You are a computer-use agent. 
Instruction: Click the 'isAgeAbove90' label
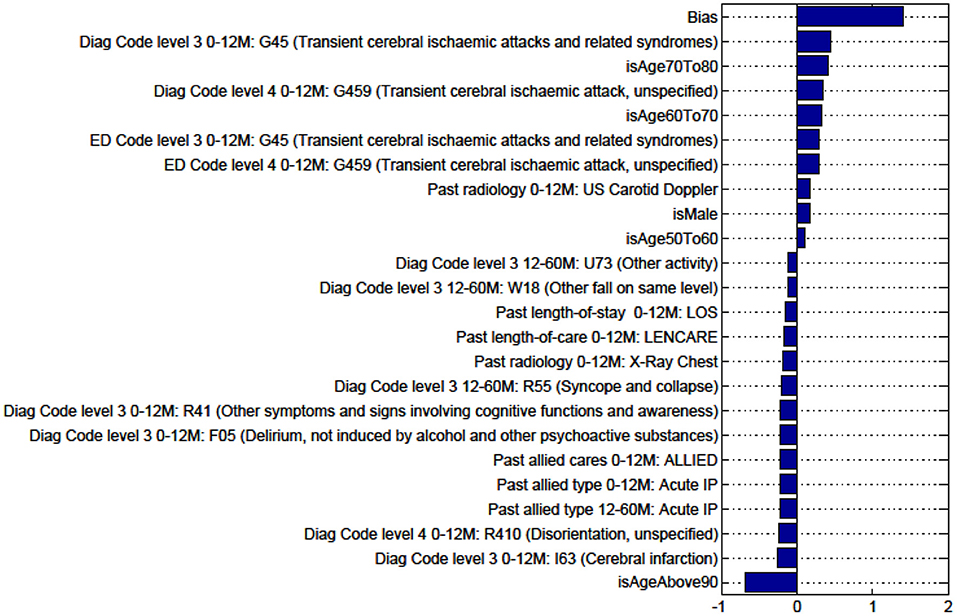click(668, 582)
